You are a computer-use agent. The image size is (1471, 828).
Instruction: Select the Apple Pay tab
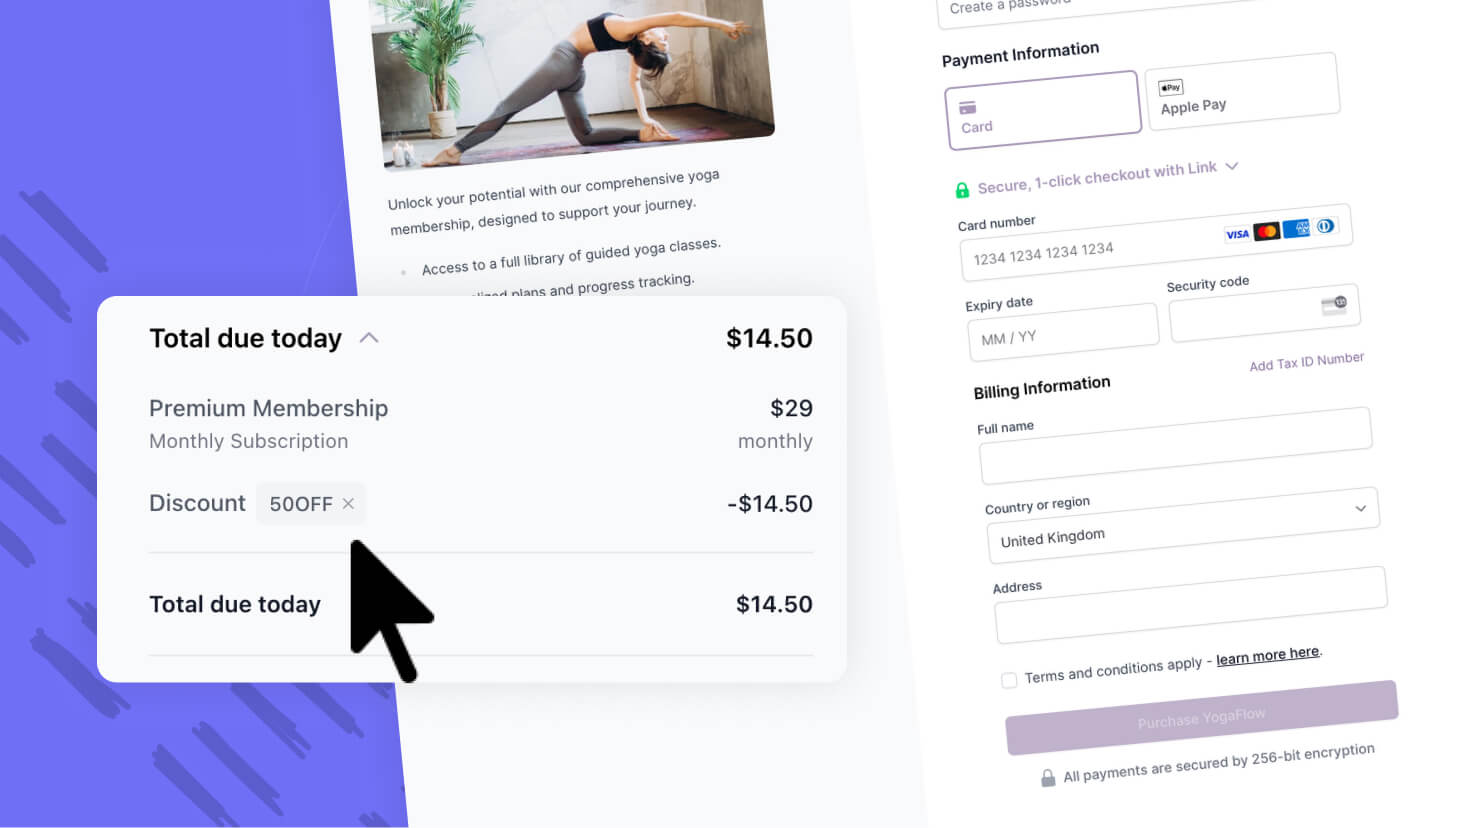1242,91
